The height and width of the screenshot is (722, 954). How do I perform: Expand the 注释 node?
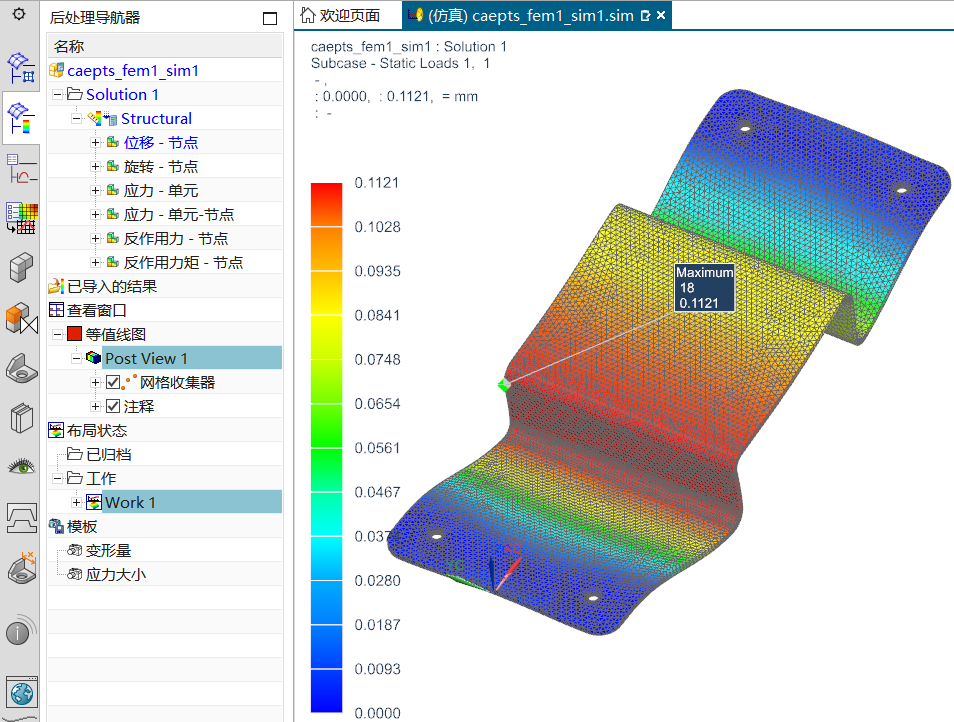tap(95, 406)
